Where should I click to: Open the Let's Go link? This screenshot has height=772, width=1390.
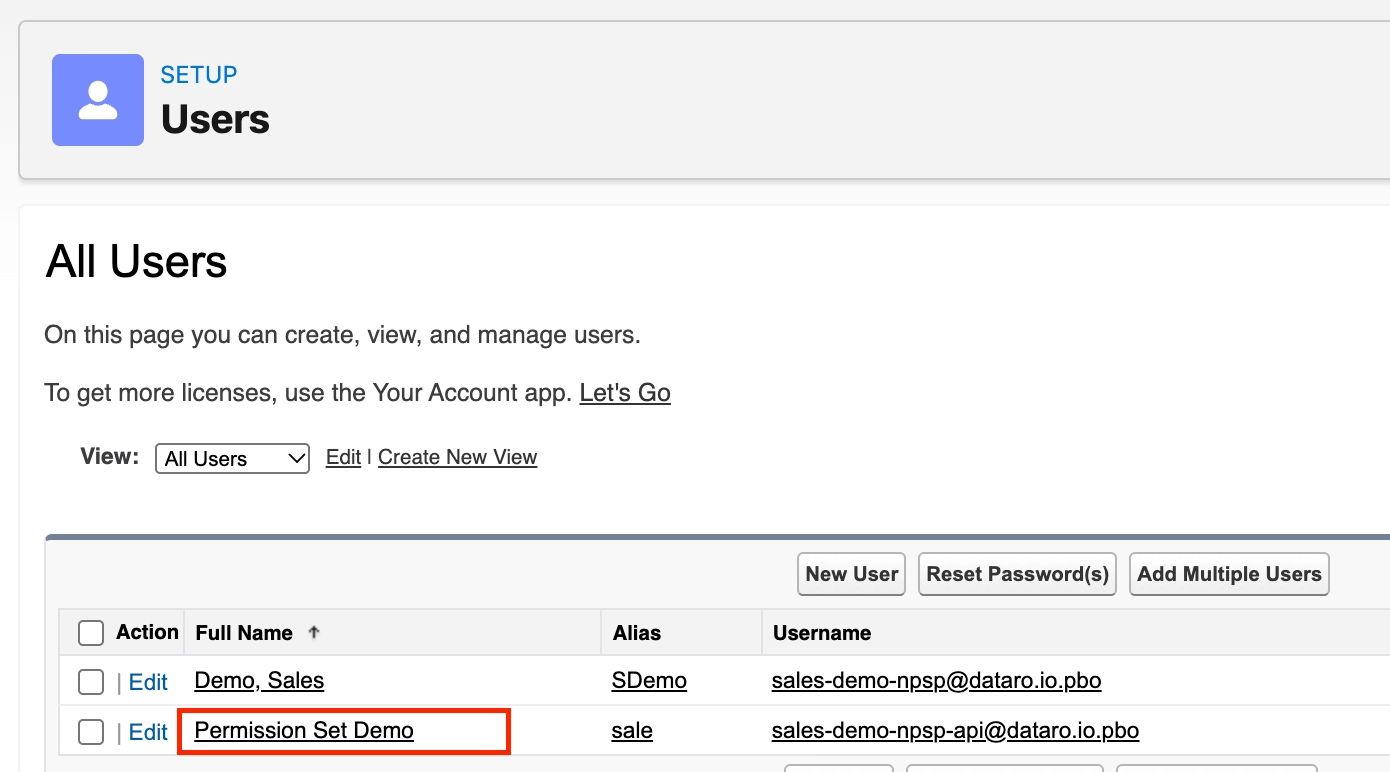(x=625, y=393)
